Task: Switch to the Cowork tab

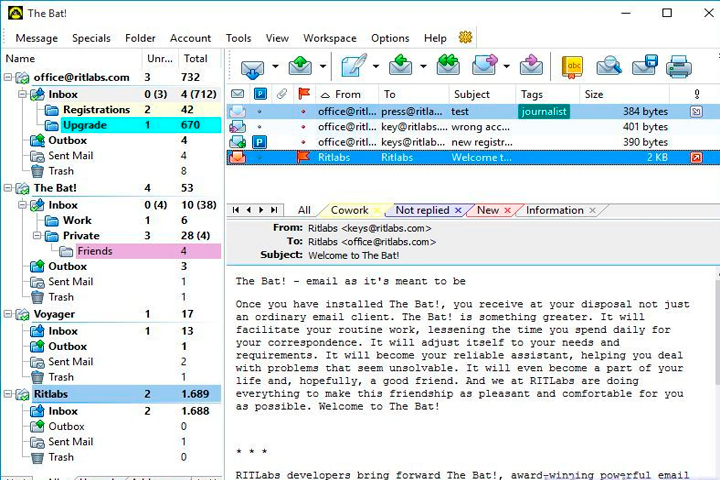Action: pos(349,210)
